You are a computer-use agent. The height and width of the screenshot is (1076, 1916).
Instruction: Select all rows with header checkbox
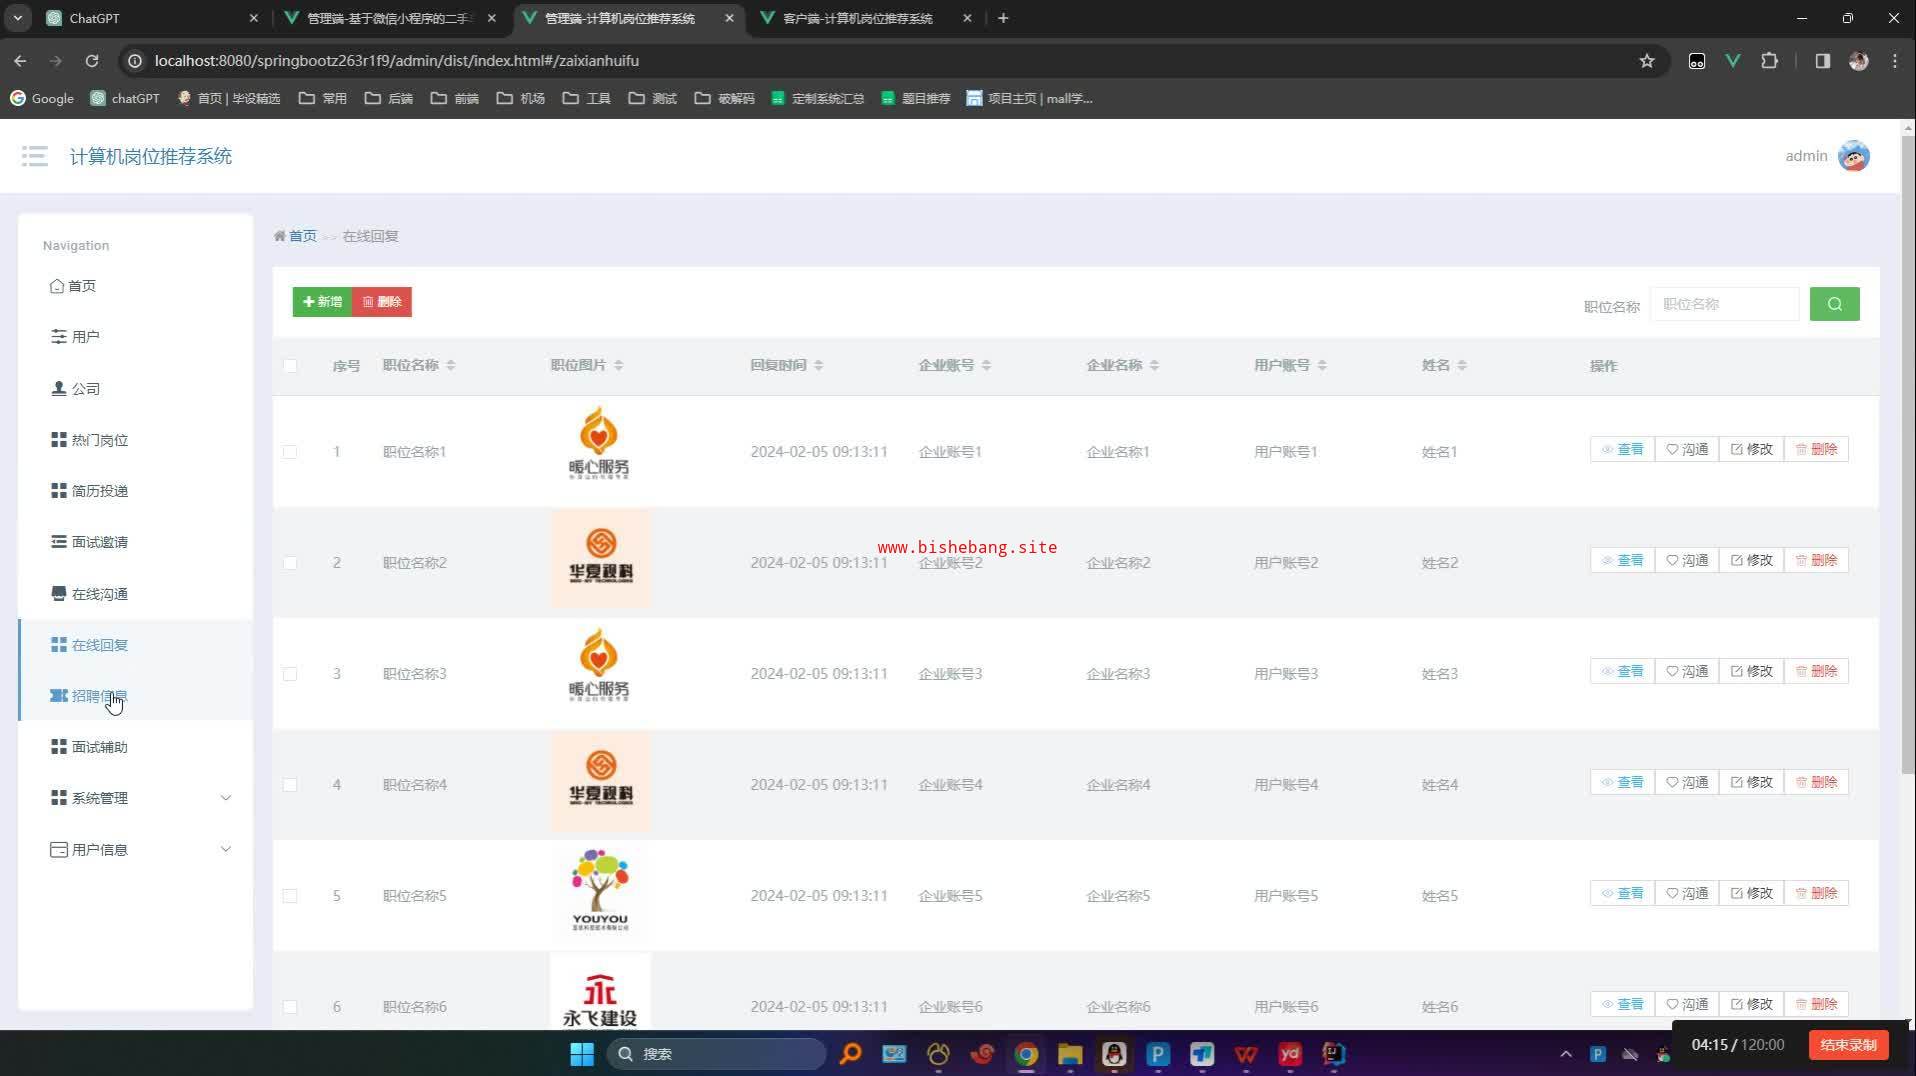tap(290, 366)
